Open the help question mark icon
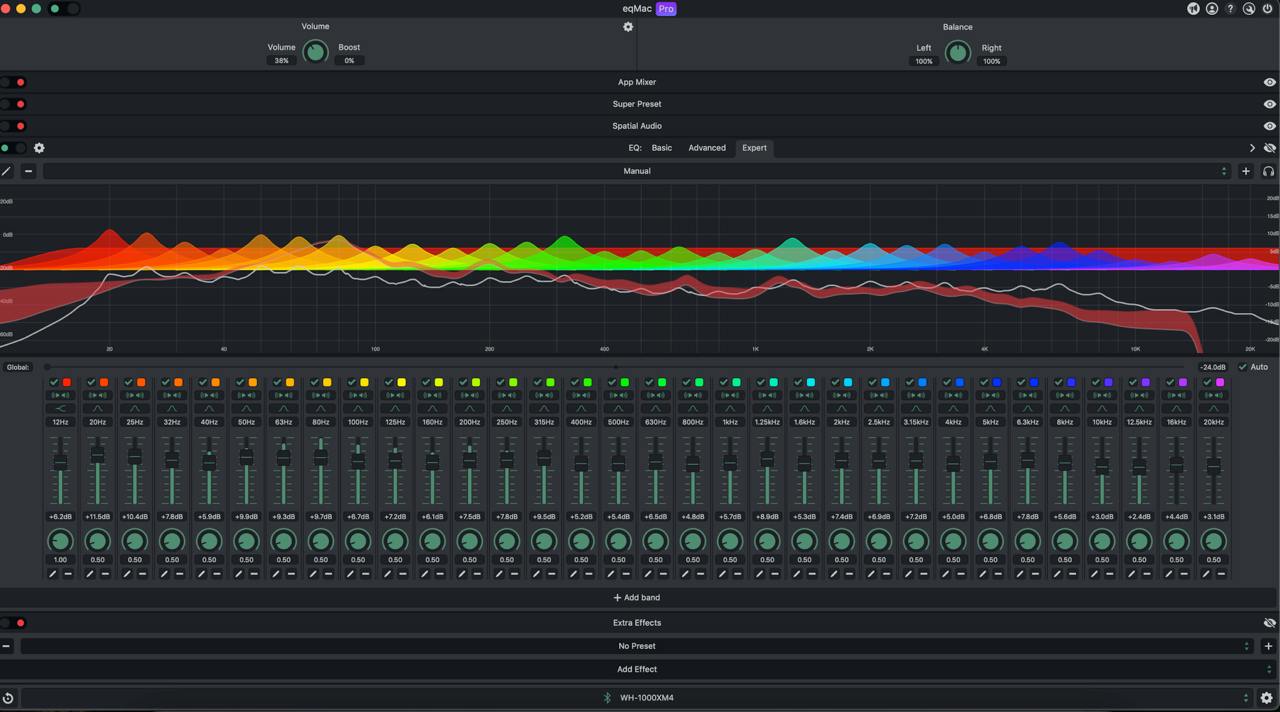 pos(1230,9)
